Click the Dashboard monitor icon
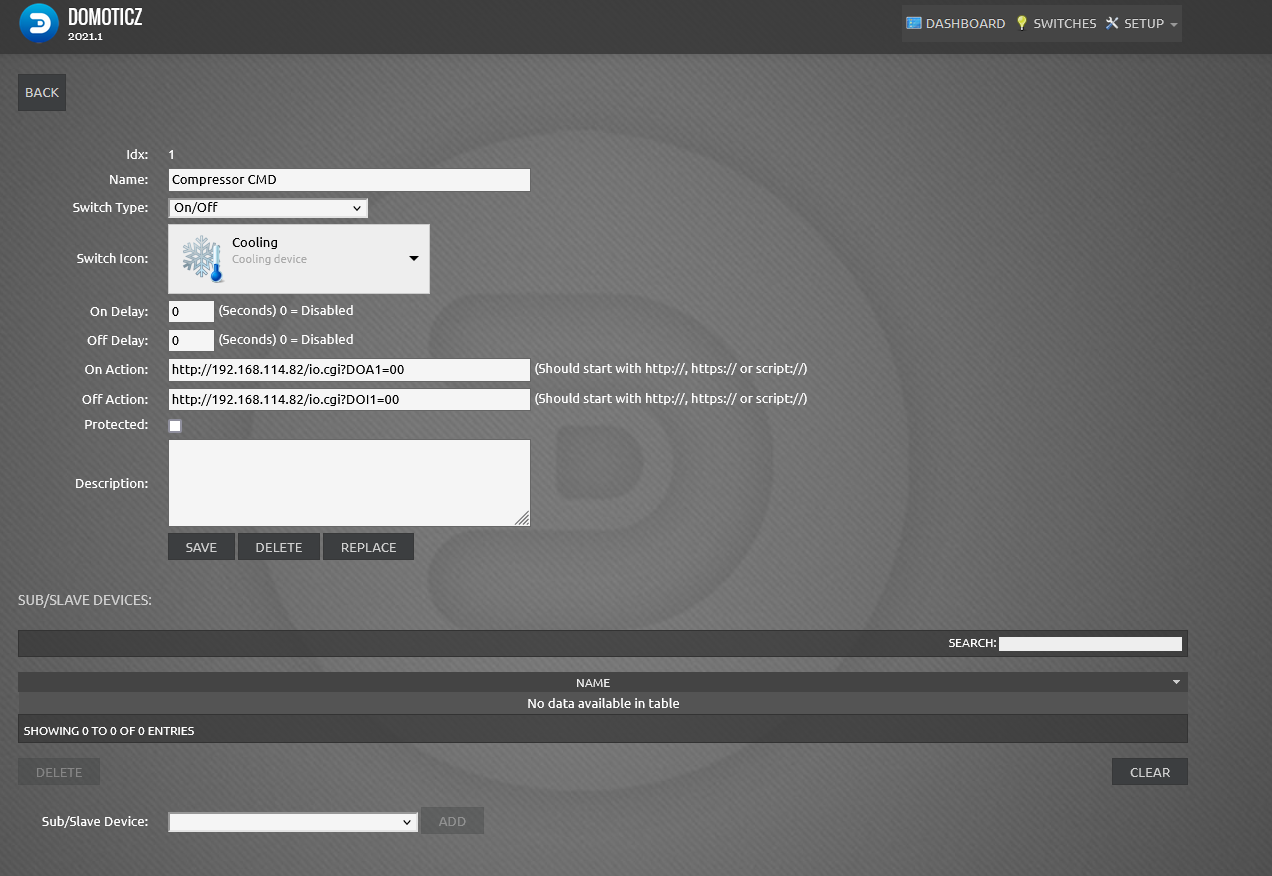Image resolution: width=1272 pixels, height=876 pixels. coord(914,23)
